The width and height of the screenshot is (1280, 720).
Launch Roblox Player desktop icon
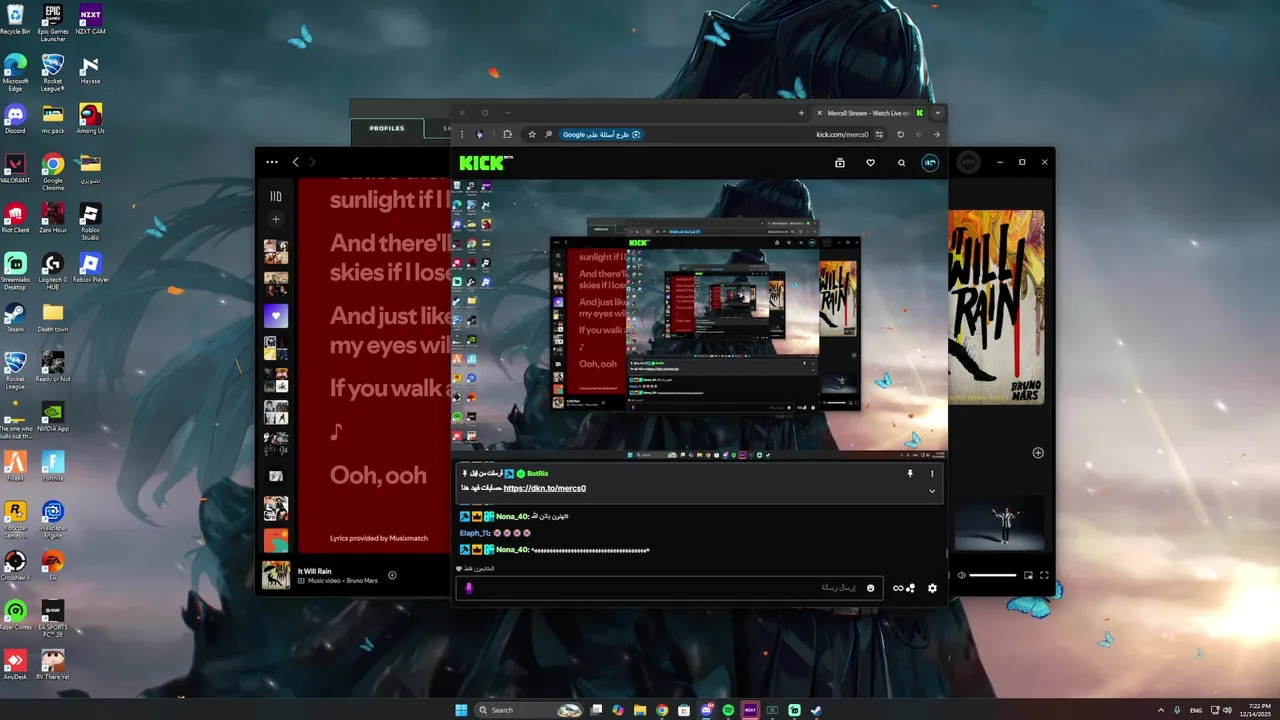pos(90,268)
